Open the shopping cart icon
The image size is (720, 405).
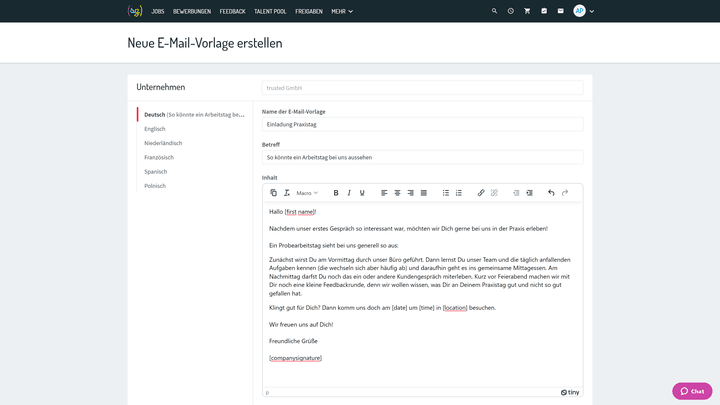point(527,11)
